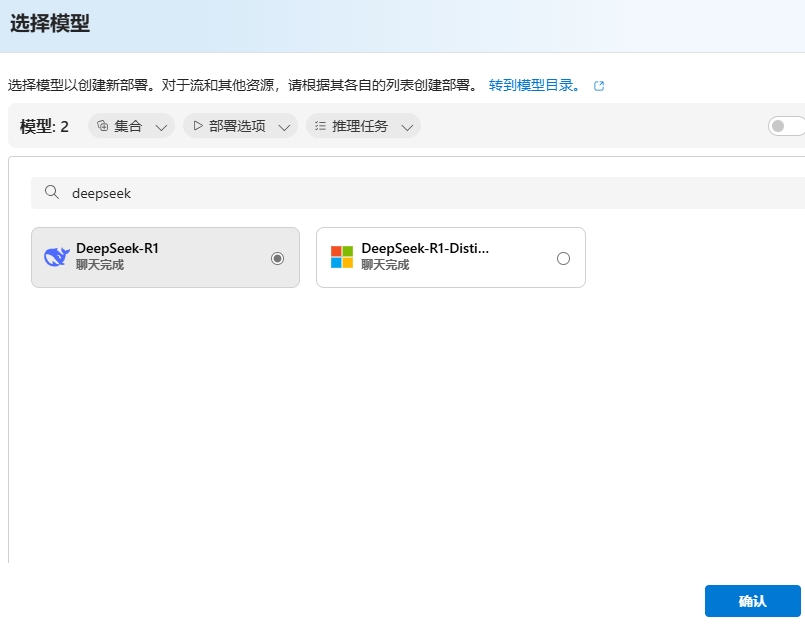Click the search field containing deepseek
Image resolution: width=805 pixels, height=624 pixels.
[418, 193]
